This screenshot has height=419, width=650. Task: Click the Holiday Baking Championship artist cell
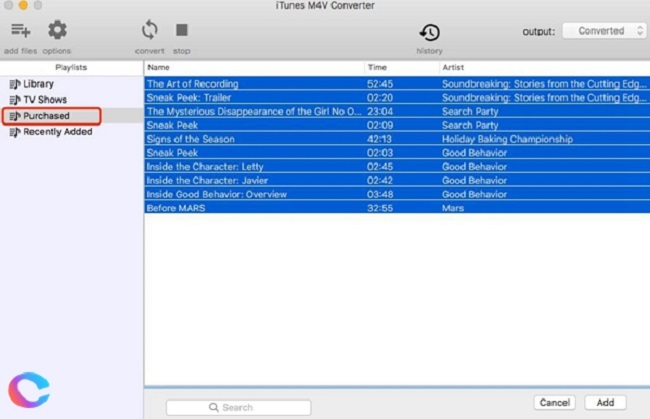[507, 139]
